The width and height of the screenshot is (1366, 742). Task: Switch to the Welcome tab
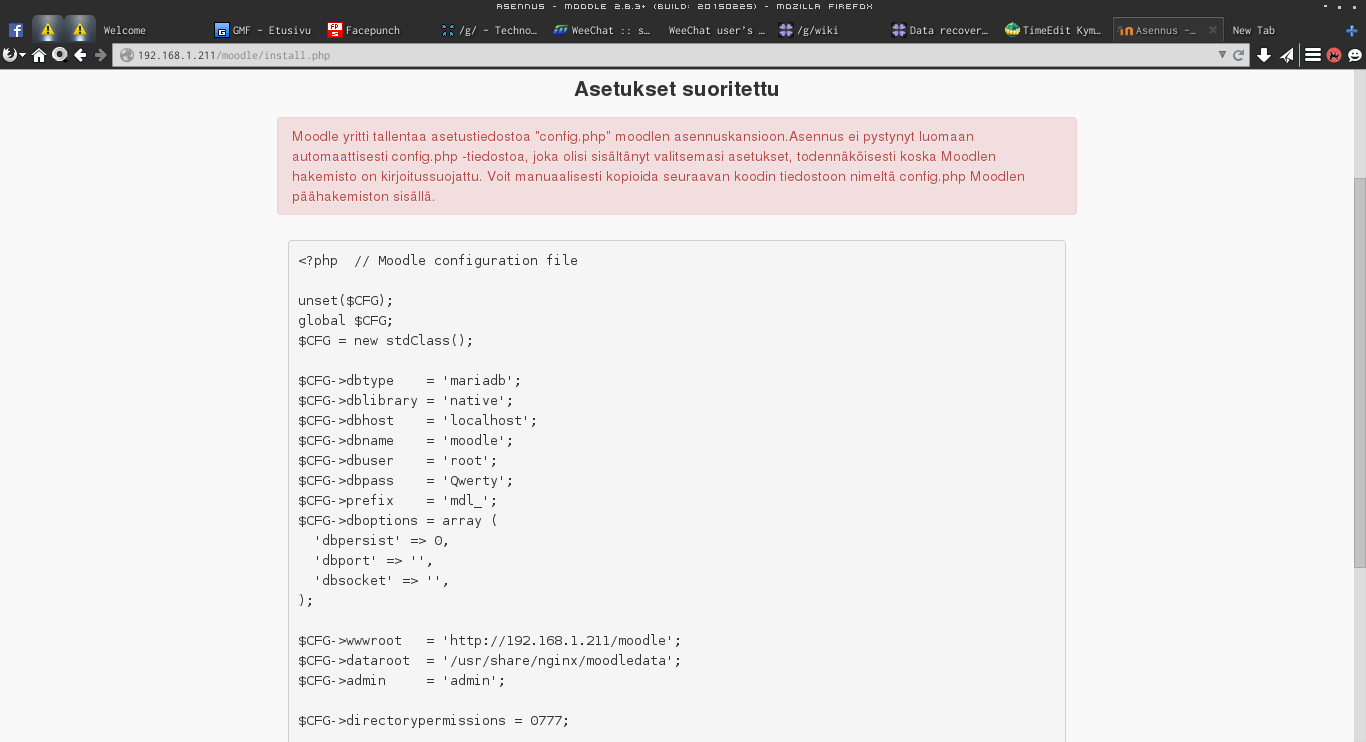152,30
